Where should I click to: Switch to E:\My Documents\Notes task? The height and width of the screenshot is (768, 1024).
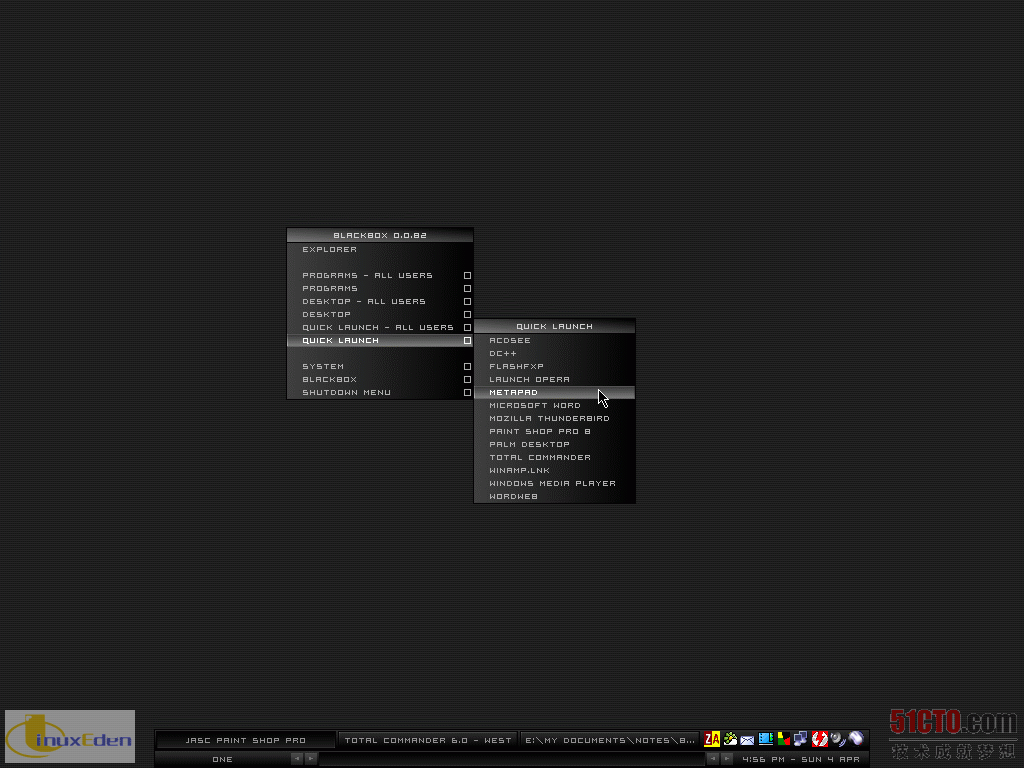[609, 740]
